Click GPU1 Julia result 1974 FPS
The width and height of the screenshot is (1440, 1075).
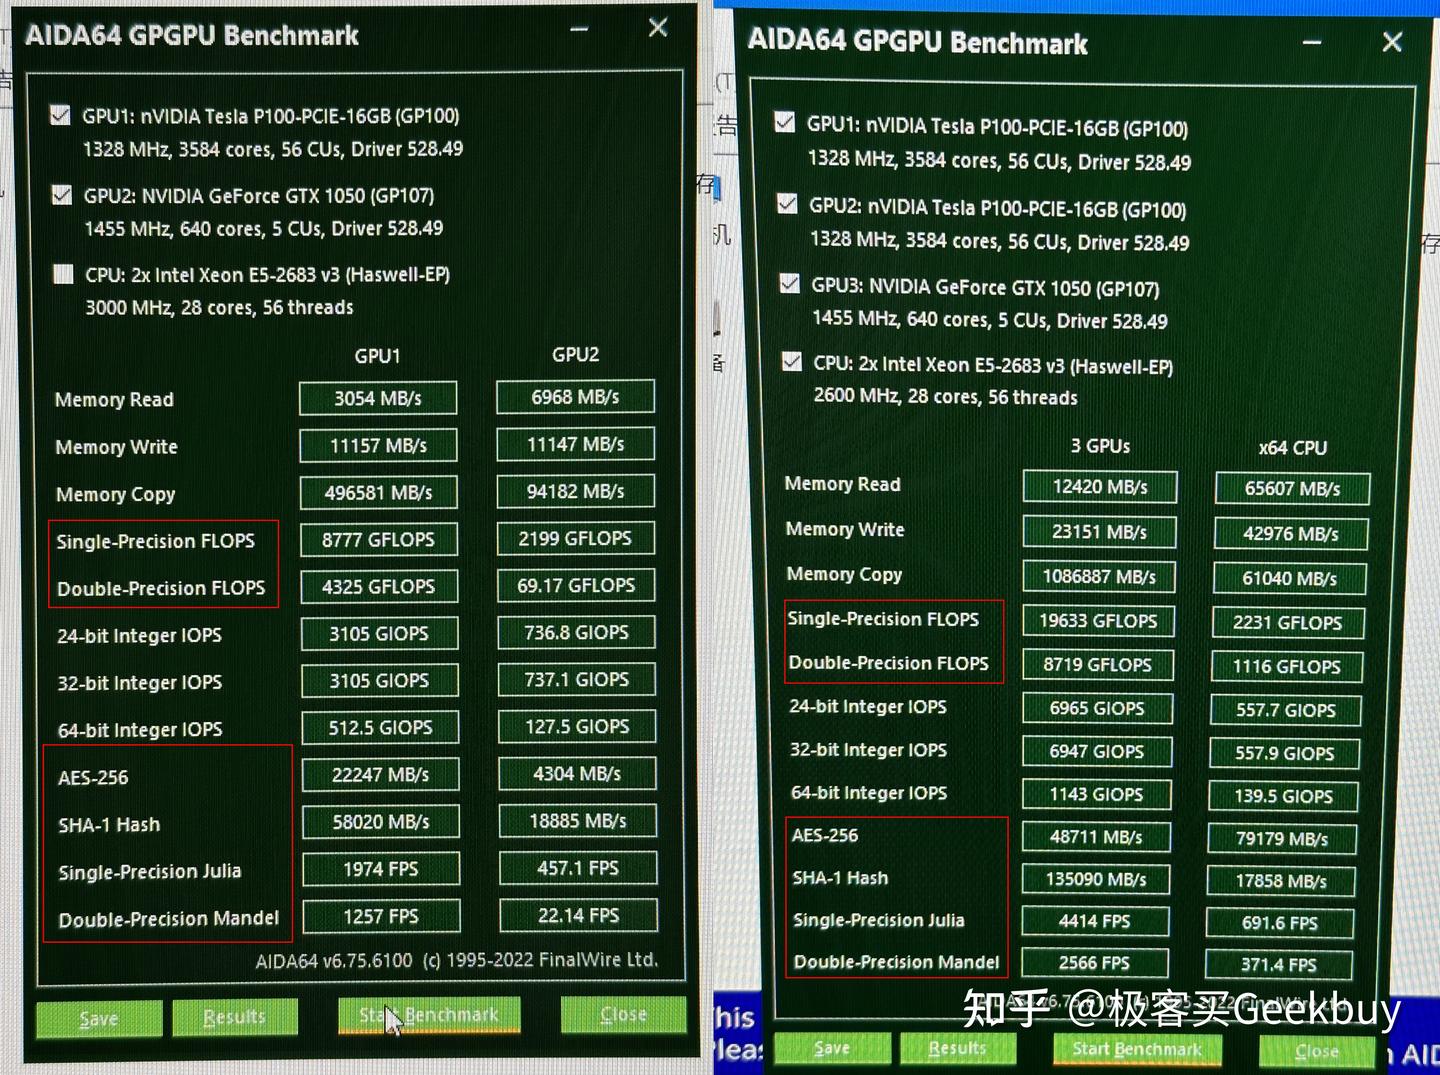click(381, 869)
